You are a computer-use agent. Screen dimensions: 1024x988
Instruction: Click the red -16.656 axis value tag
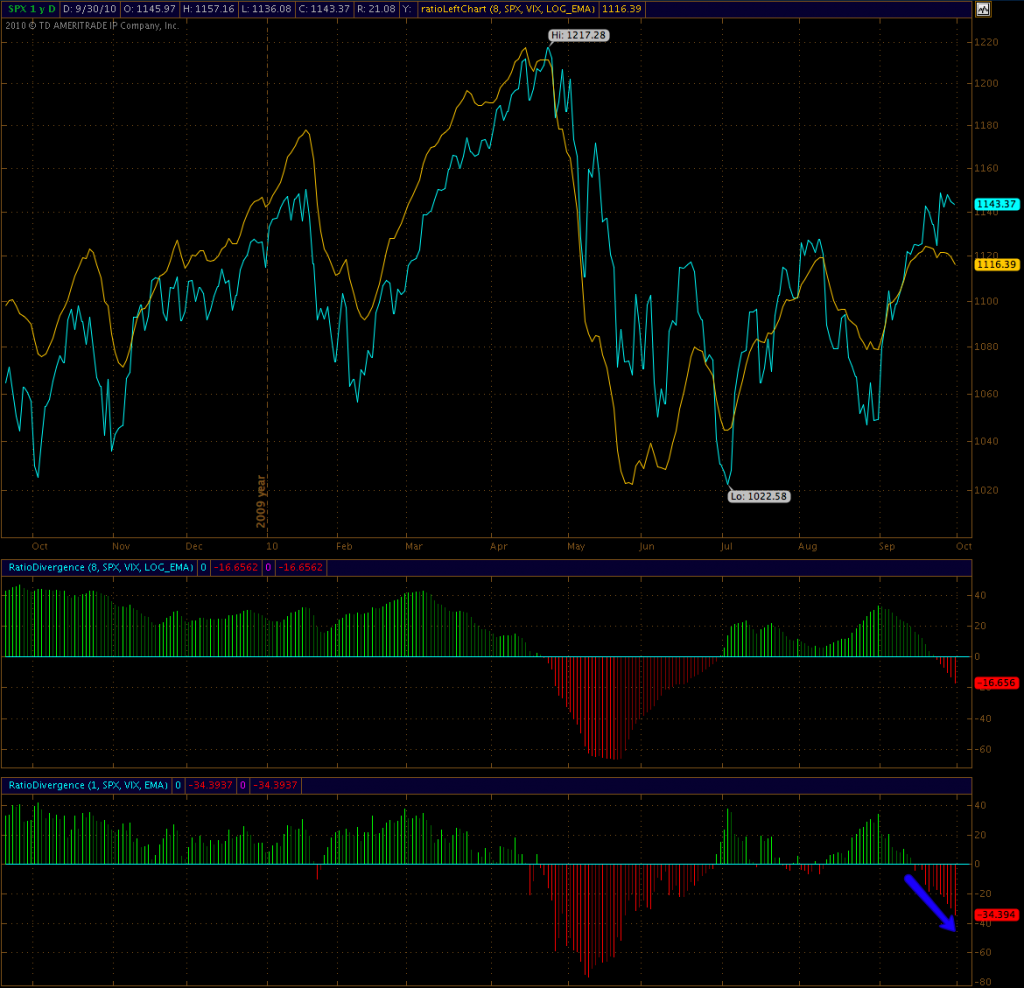tap(996, 682)
